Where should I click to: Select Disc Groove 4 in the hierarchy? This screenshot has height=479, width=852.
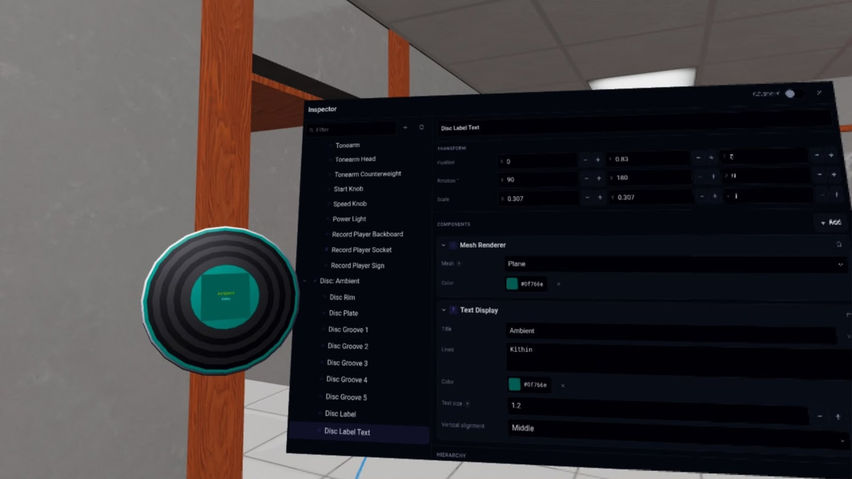(x=347, y=380)
